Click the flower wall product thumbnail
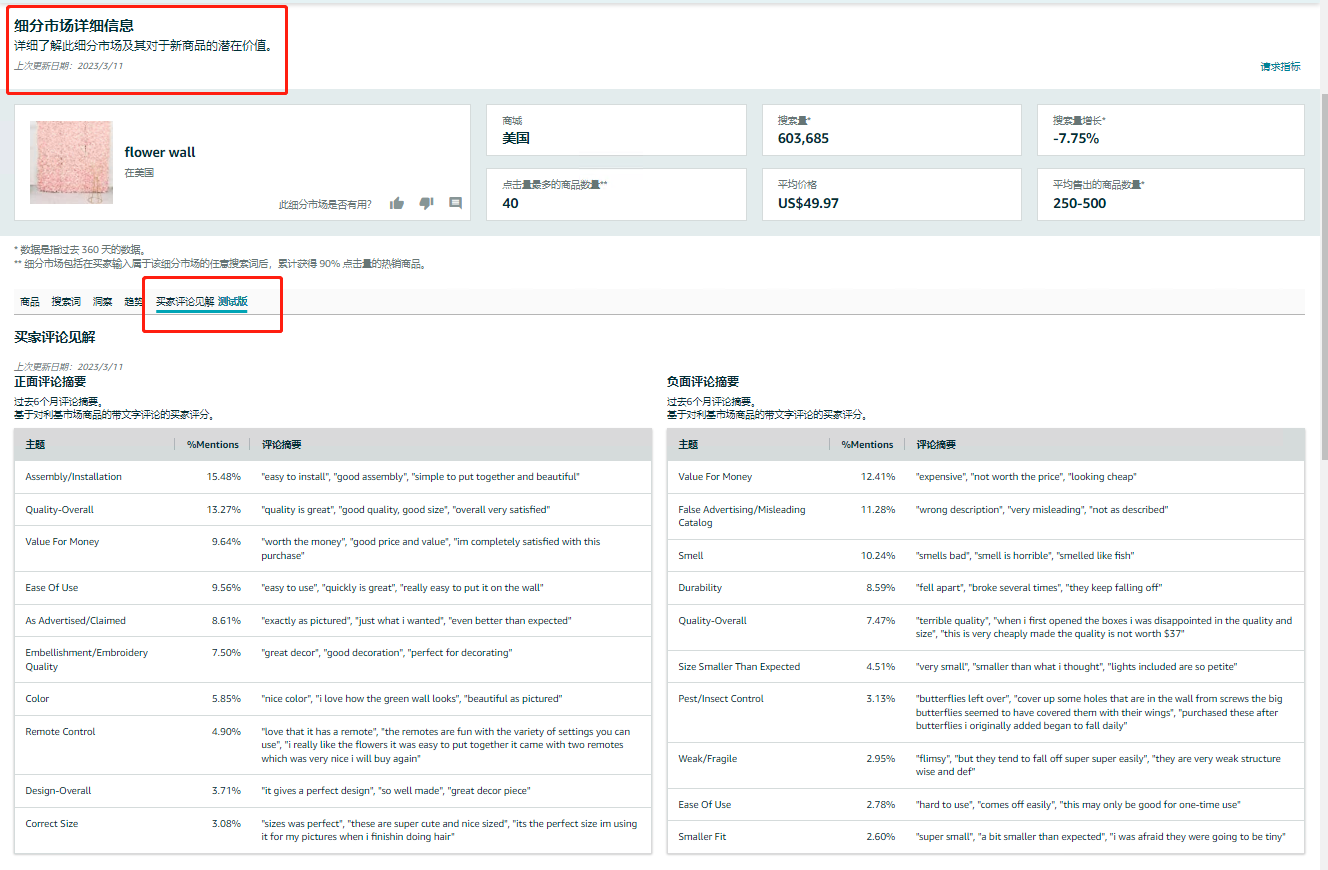This screenshot has height=870, width=1328. (71, 162)
